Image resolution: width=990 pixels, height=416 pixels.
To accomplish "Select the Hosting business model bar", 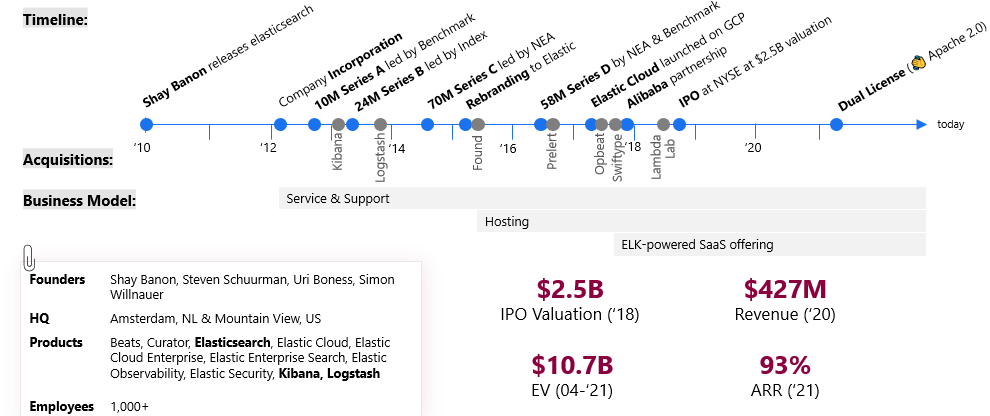I will coord(702,221).
